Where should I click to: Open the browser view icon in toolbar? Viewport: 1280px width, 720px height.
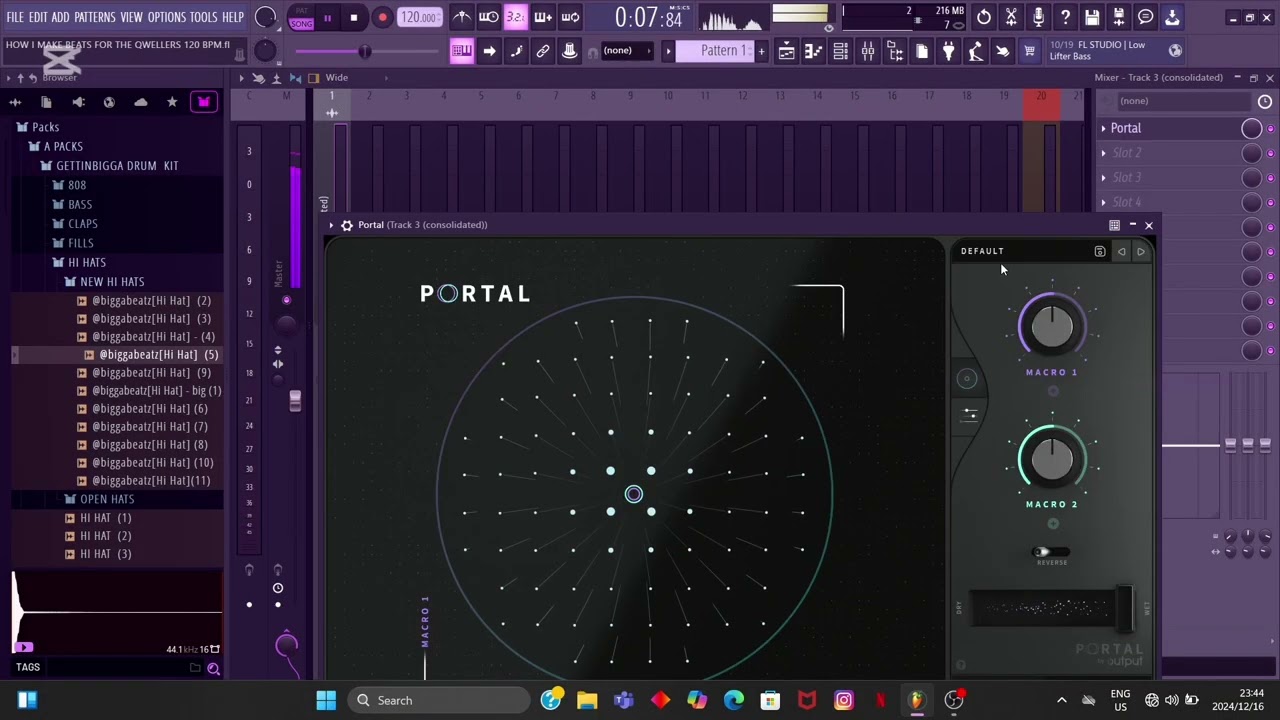pyautogui.click(x=895, y=52)
